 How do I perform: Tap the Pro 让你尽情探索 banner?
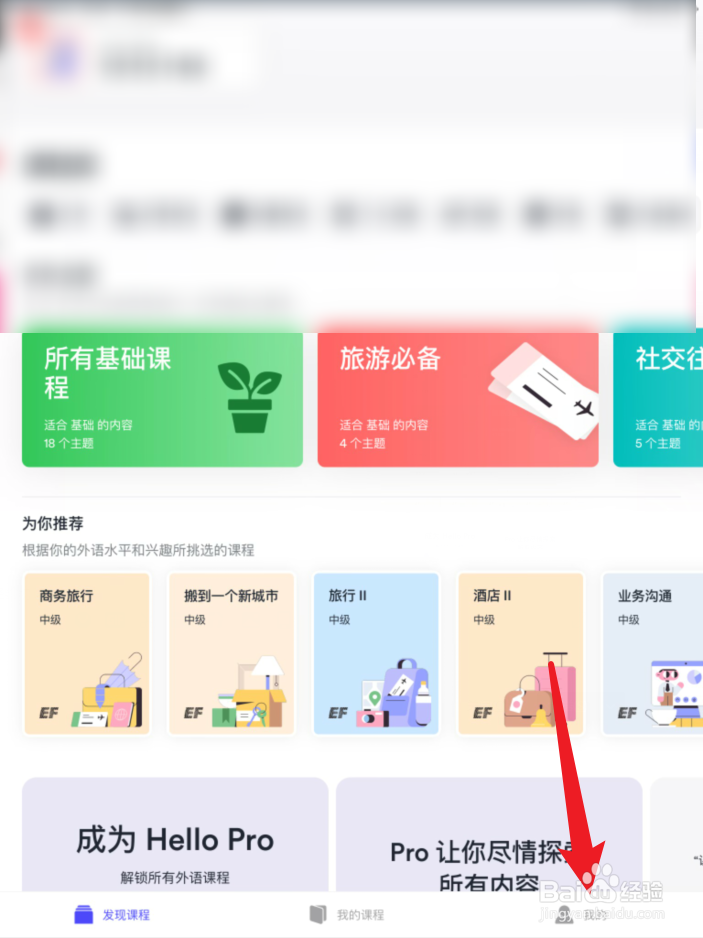[x=489, y=835]
